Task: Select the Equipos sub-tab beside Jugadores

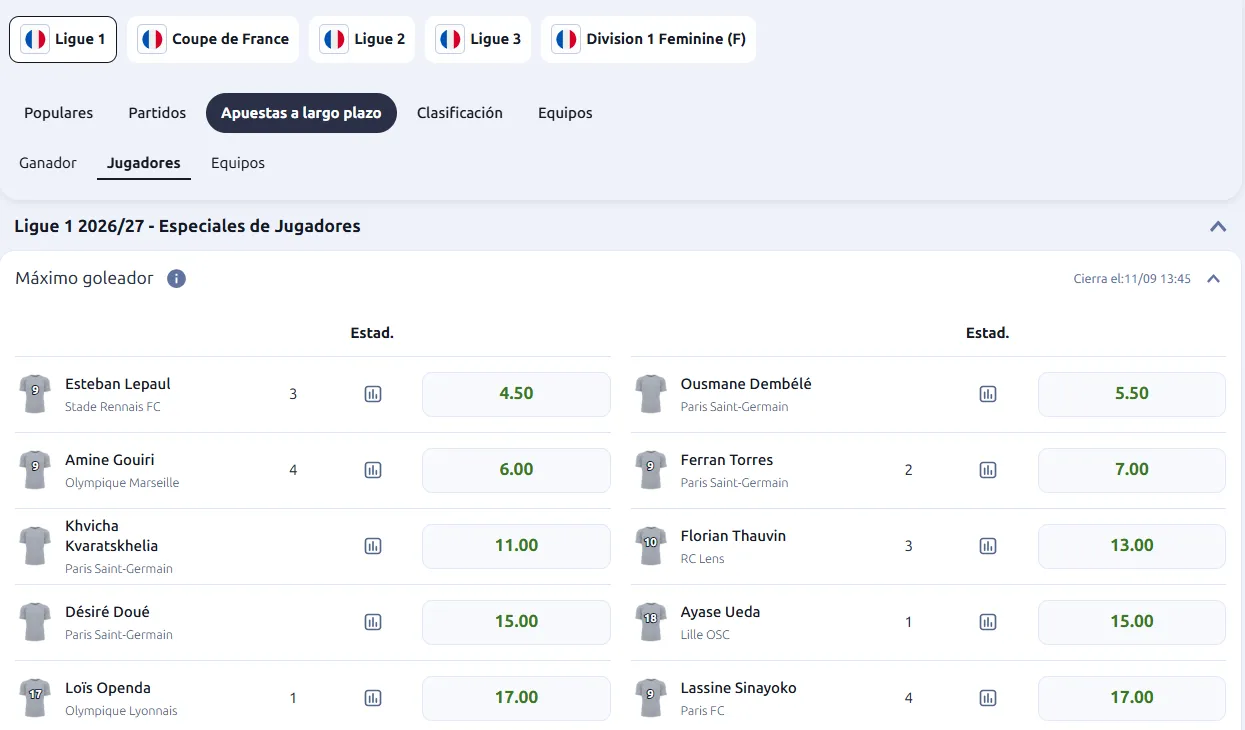Action: coord(238,162)
